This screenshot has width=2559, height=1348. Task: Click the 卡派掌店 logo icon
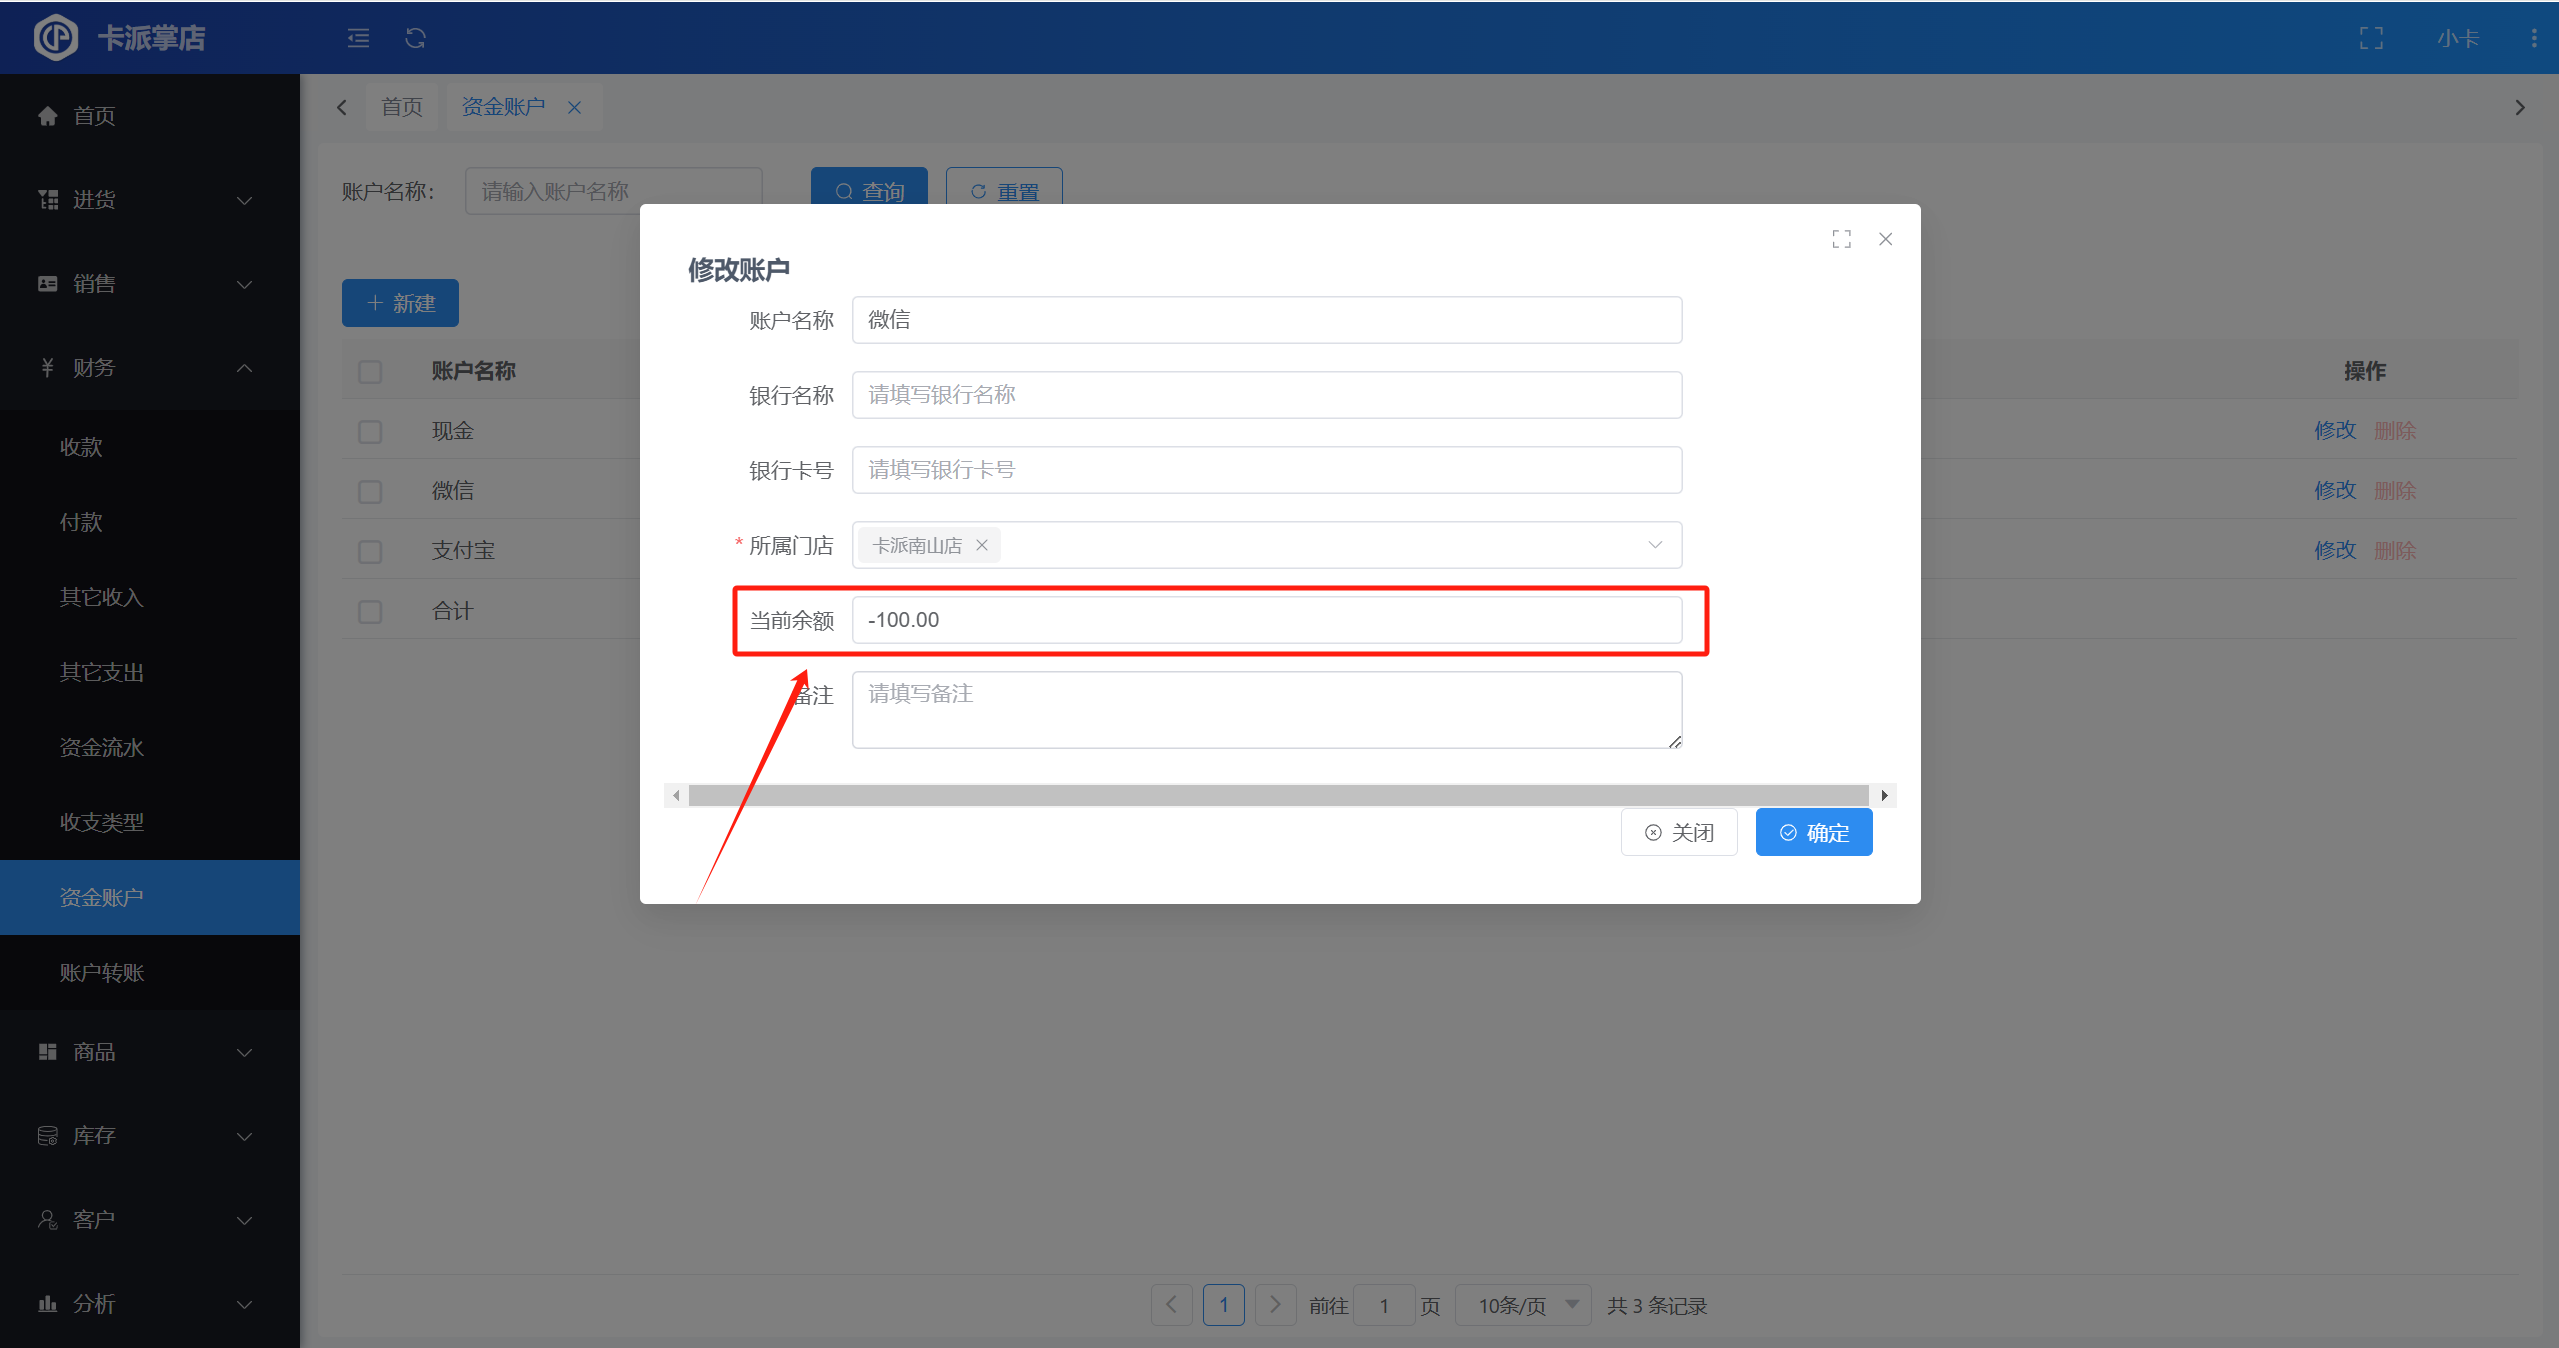click(x=56, y=38)
